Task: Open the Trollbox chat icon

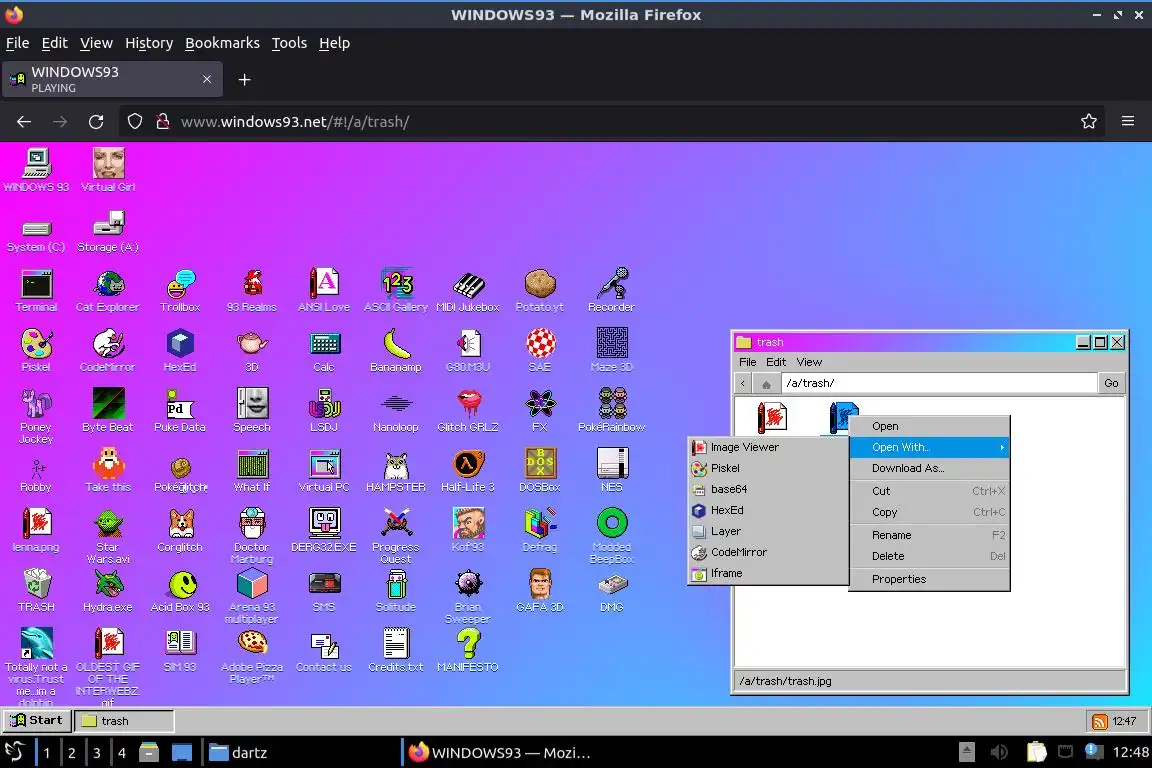Action: pos(180,291)
